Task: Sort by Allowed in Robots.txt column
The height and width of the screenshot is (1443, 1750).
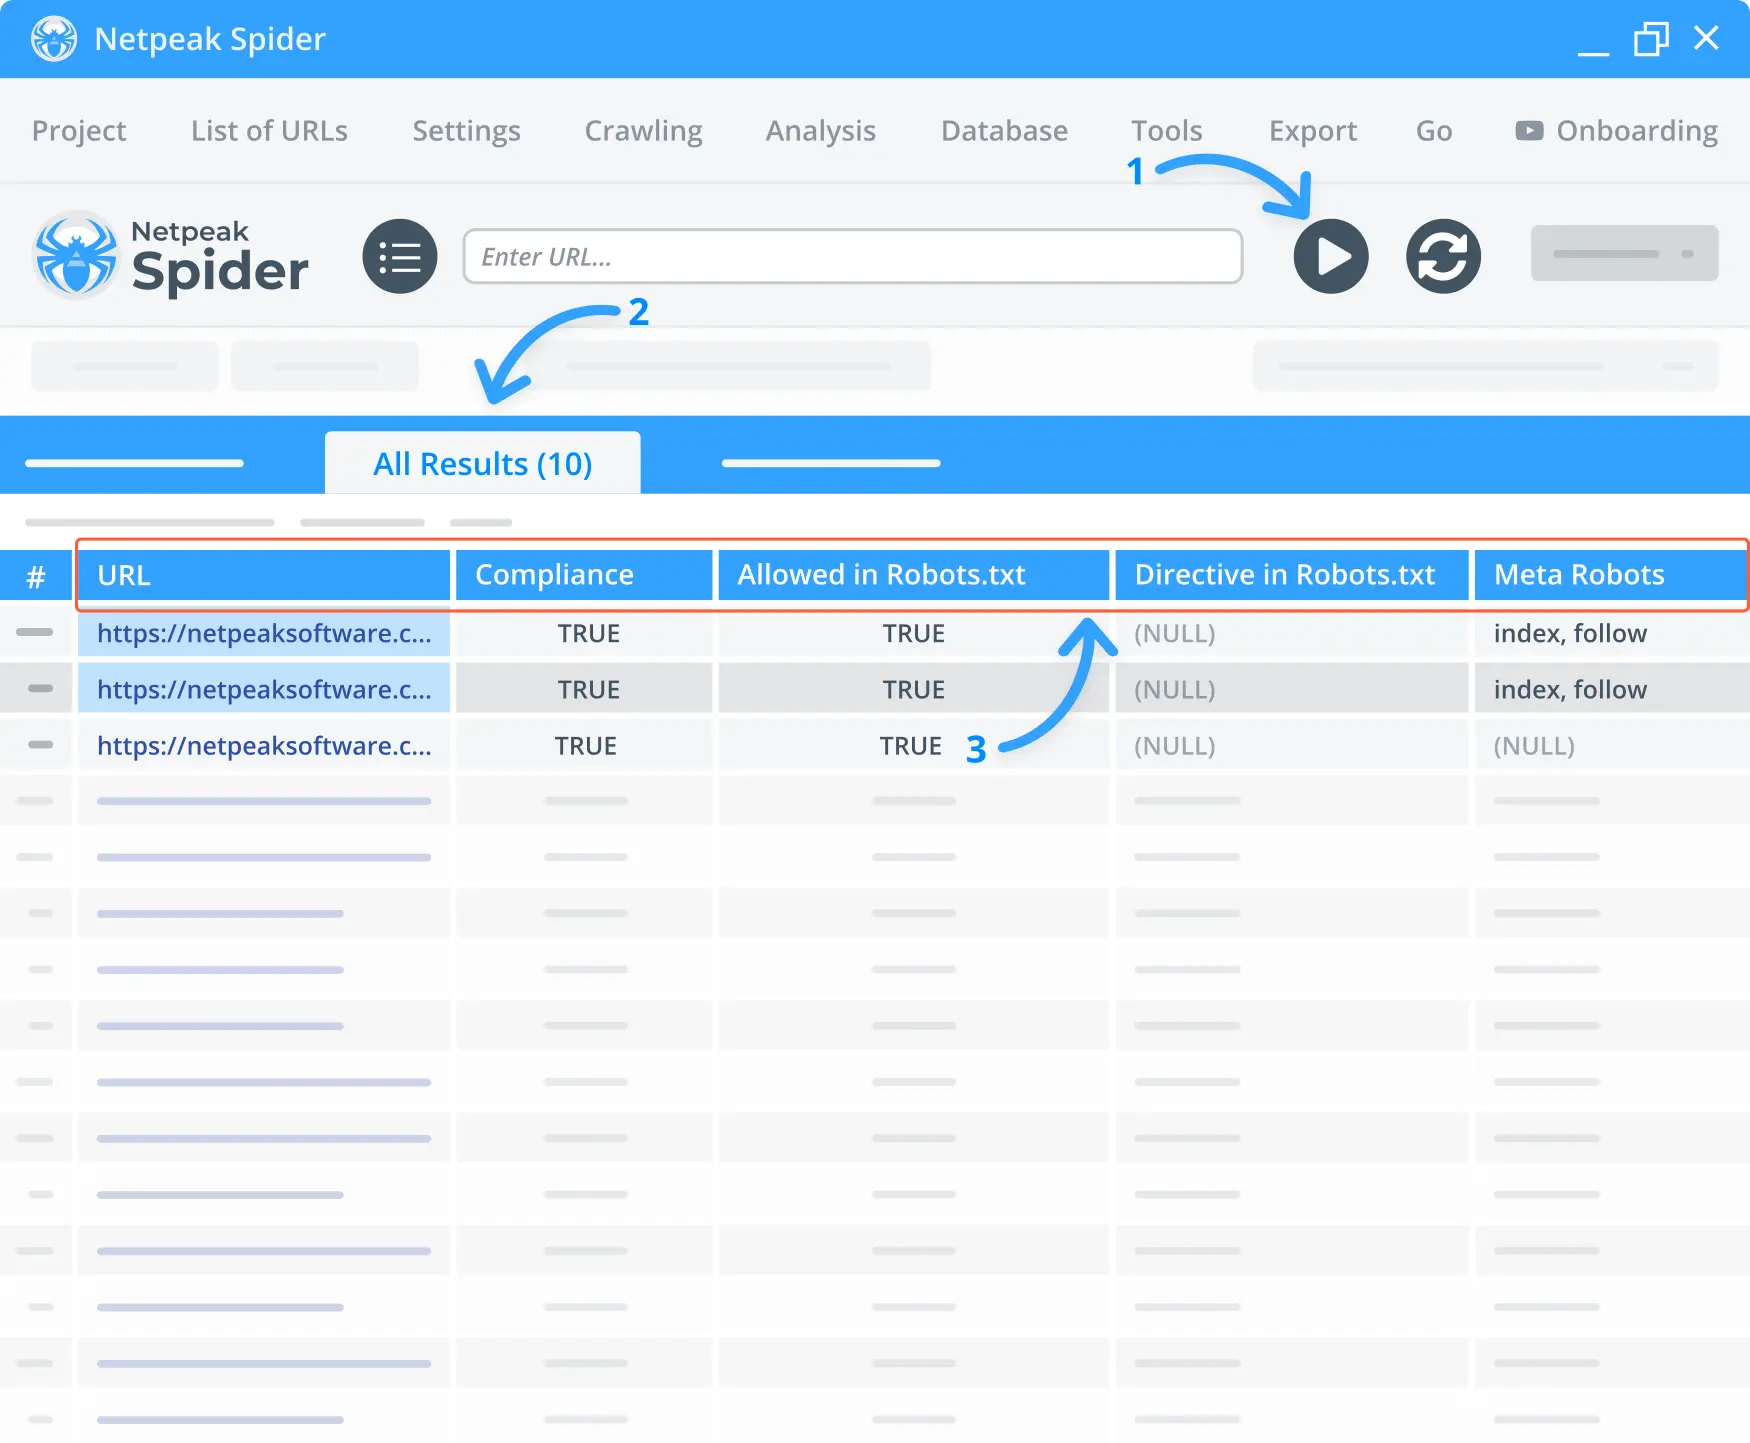Action: [914, 575]
